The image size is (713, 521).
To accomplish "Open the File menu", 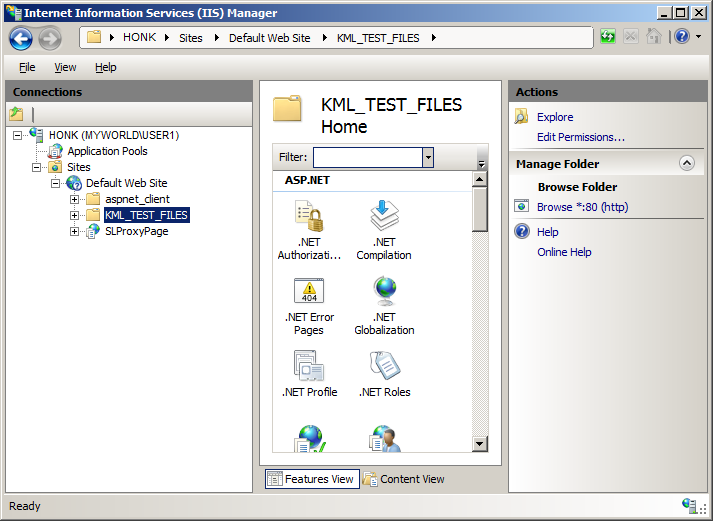I will point(27,67).
